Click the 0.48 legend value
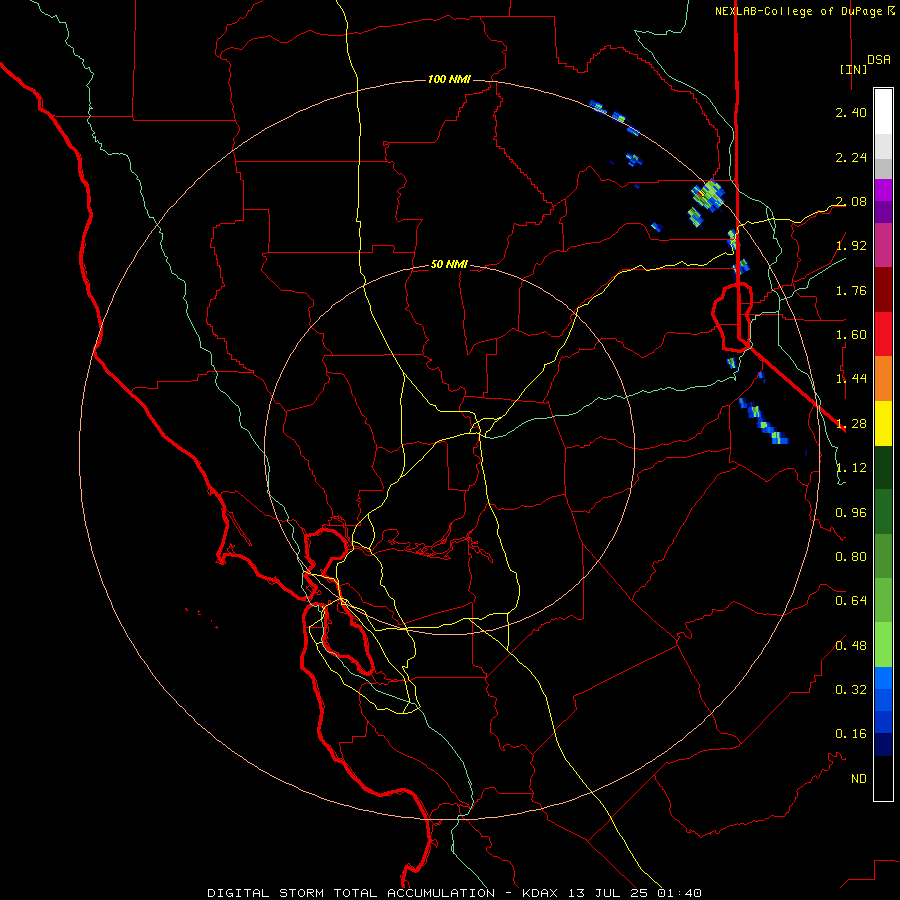This screenshot has height=900, width=900. [x=851, y=646]
